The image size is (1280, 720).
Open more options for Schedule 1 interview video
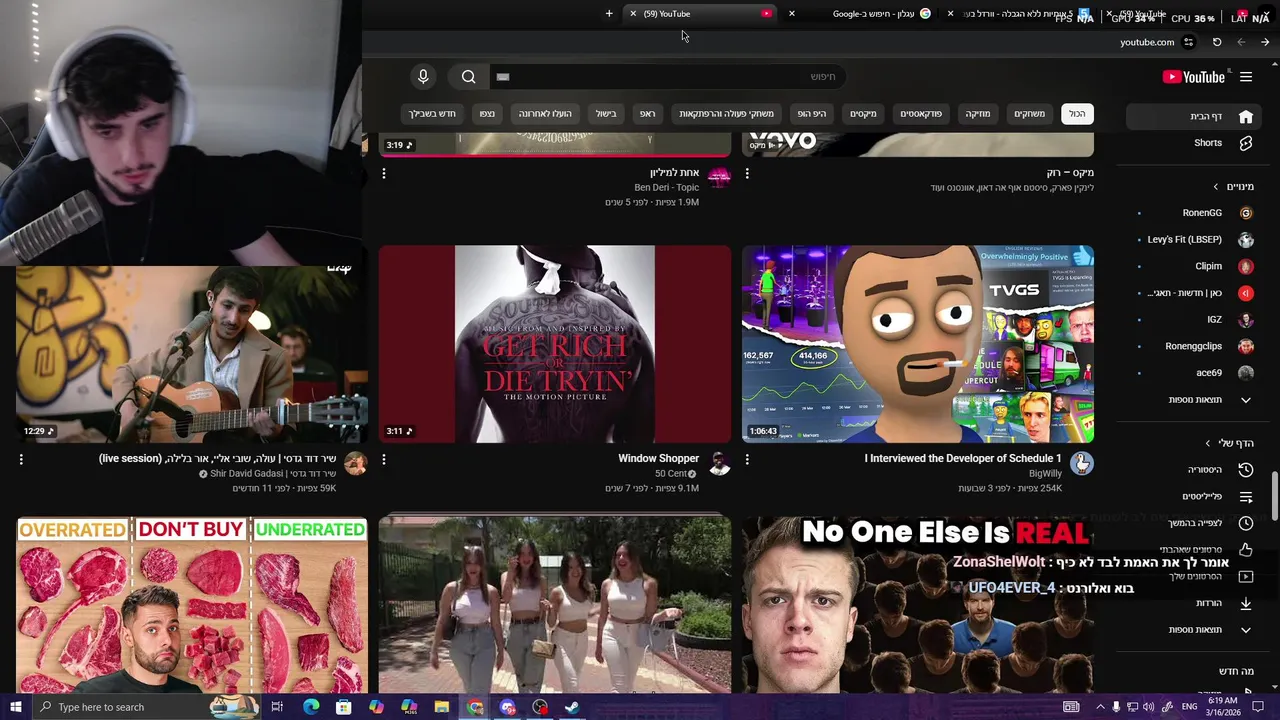747,459
